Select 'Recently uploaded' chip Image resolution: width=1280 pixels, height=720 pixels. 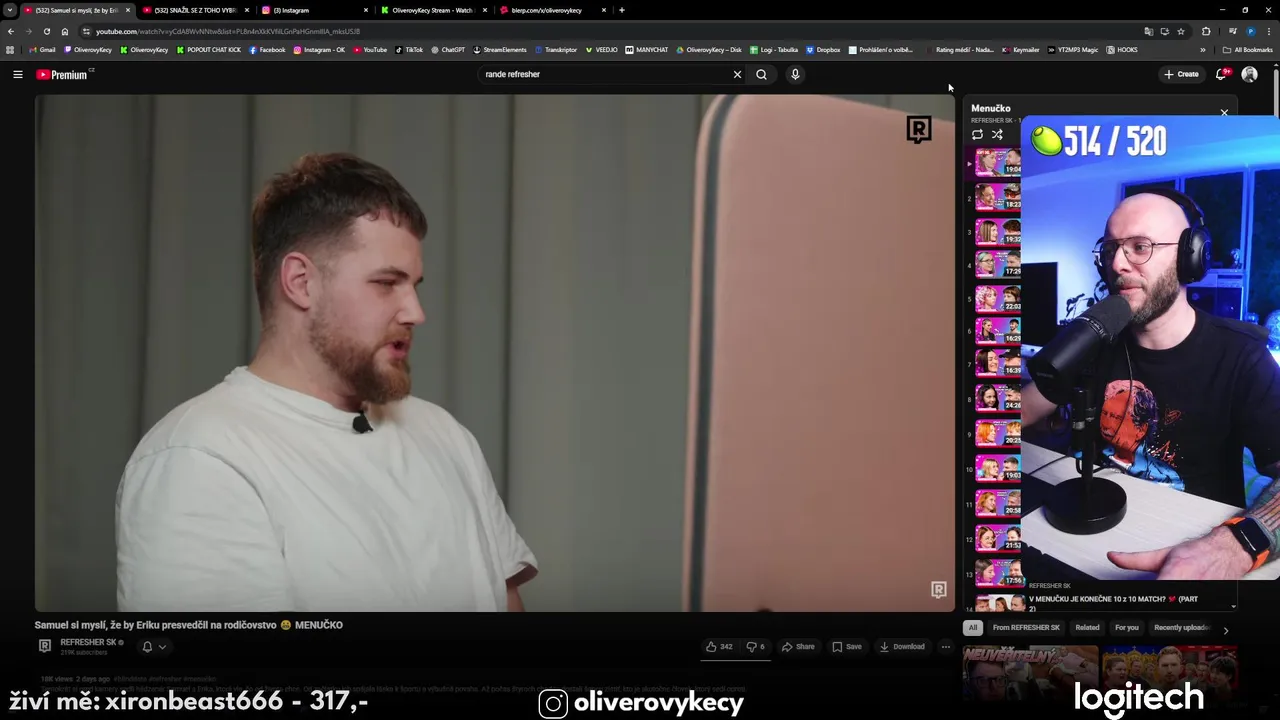click(1181, 628)
